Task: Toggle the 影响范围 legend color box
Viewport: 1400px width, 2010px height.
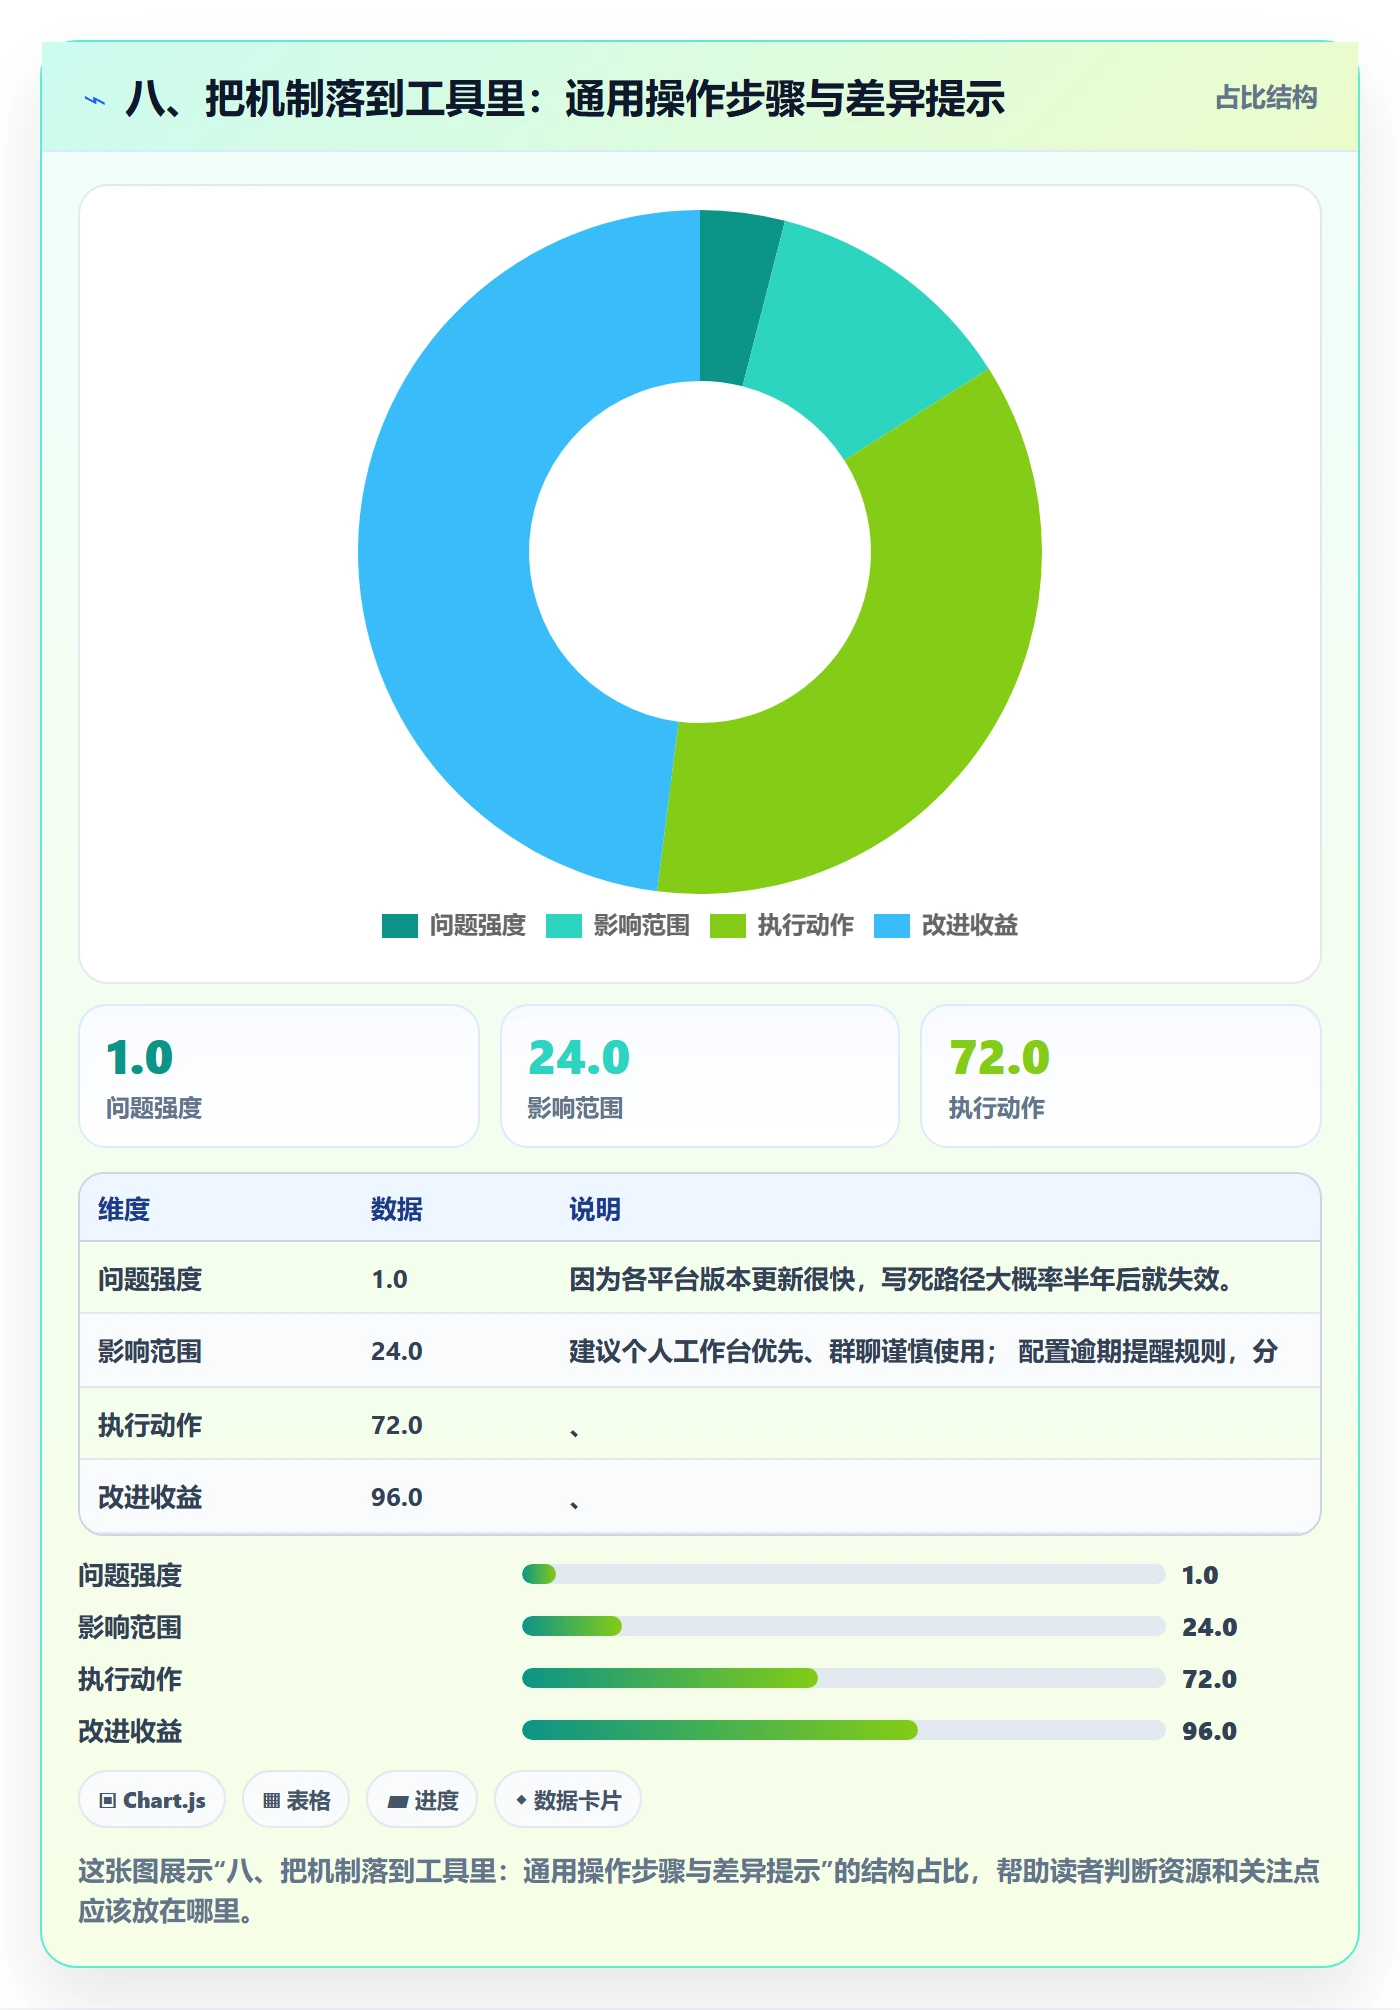Action: tap(564, 926)
